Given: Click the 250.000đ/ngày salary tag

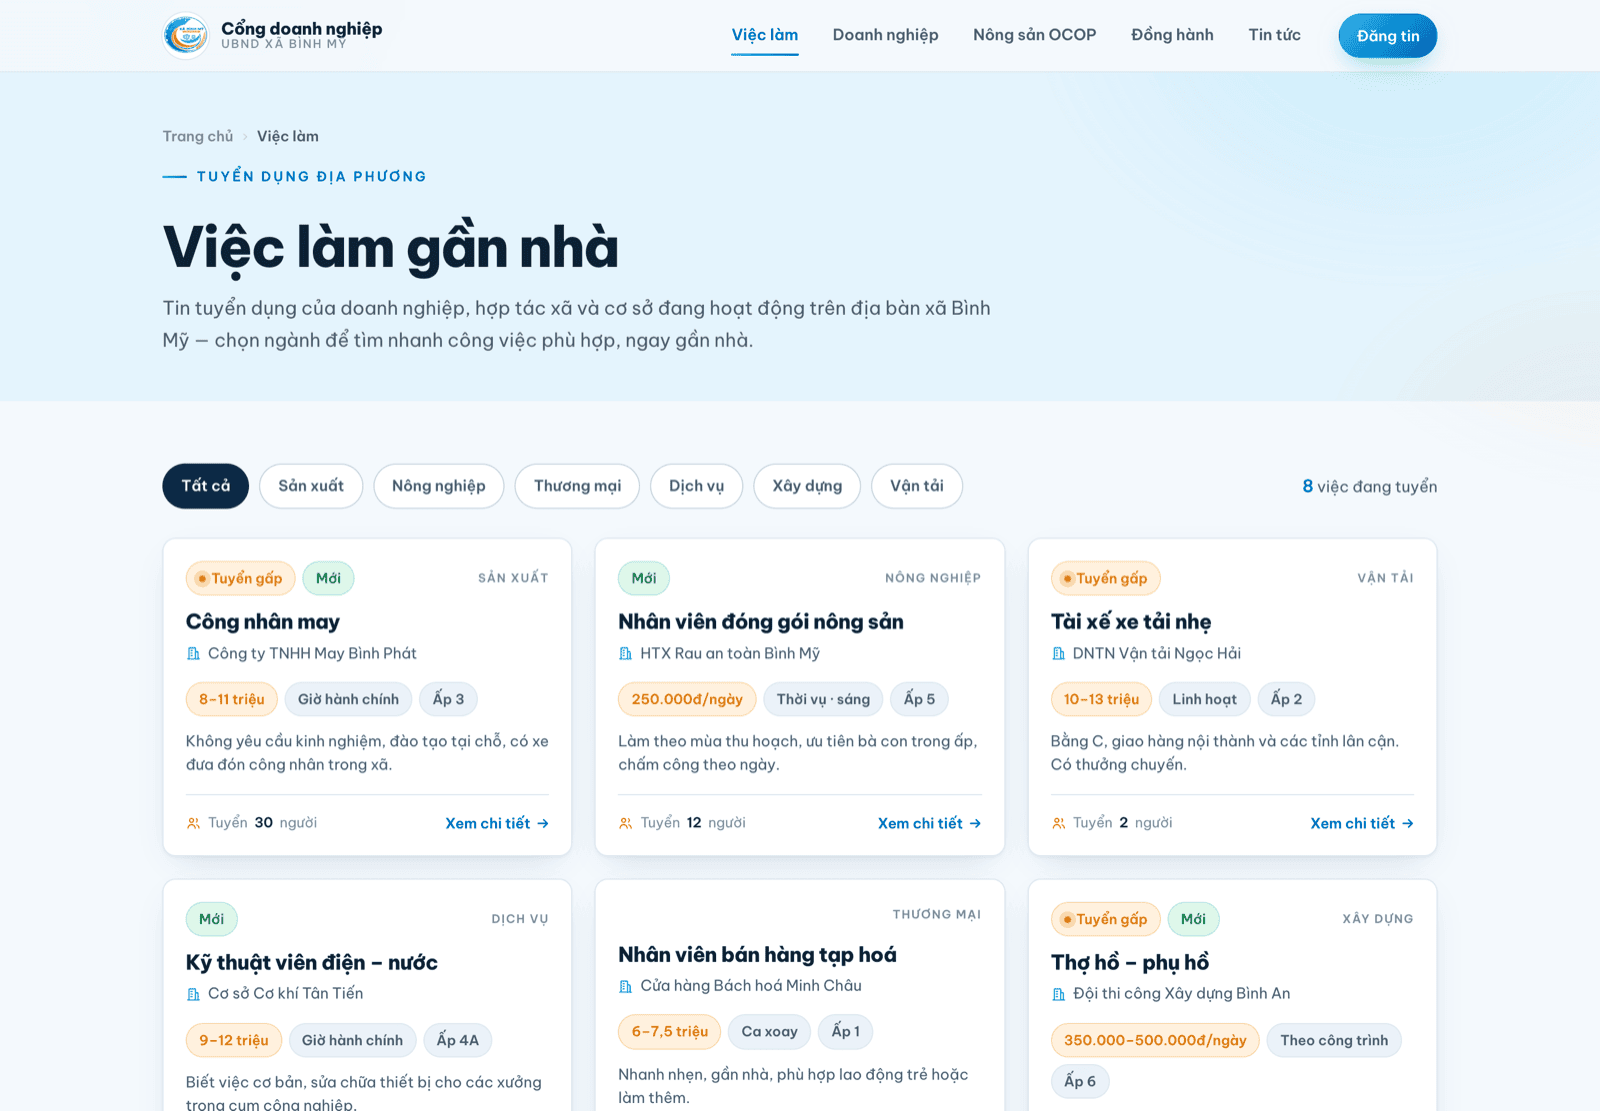Looking at the screenshot, I should click(x=687, y=699).
